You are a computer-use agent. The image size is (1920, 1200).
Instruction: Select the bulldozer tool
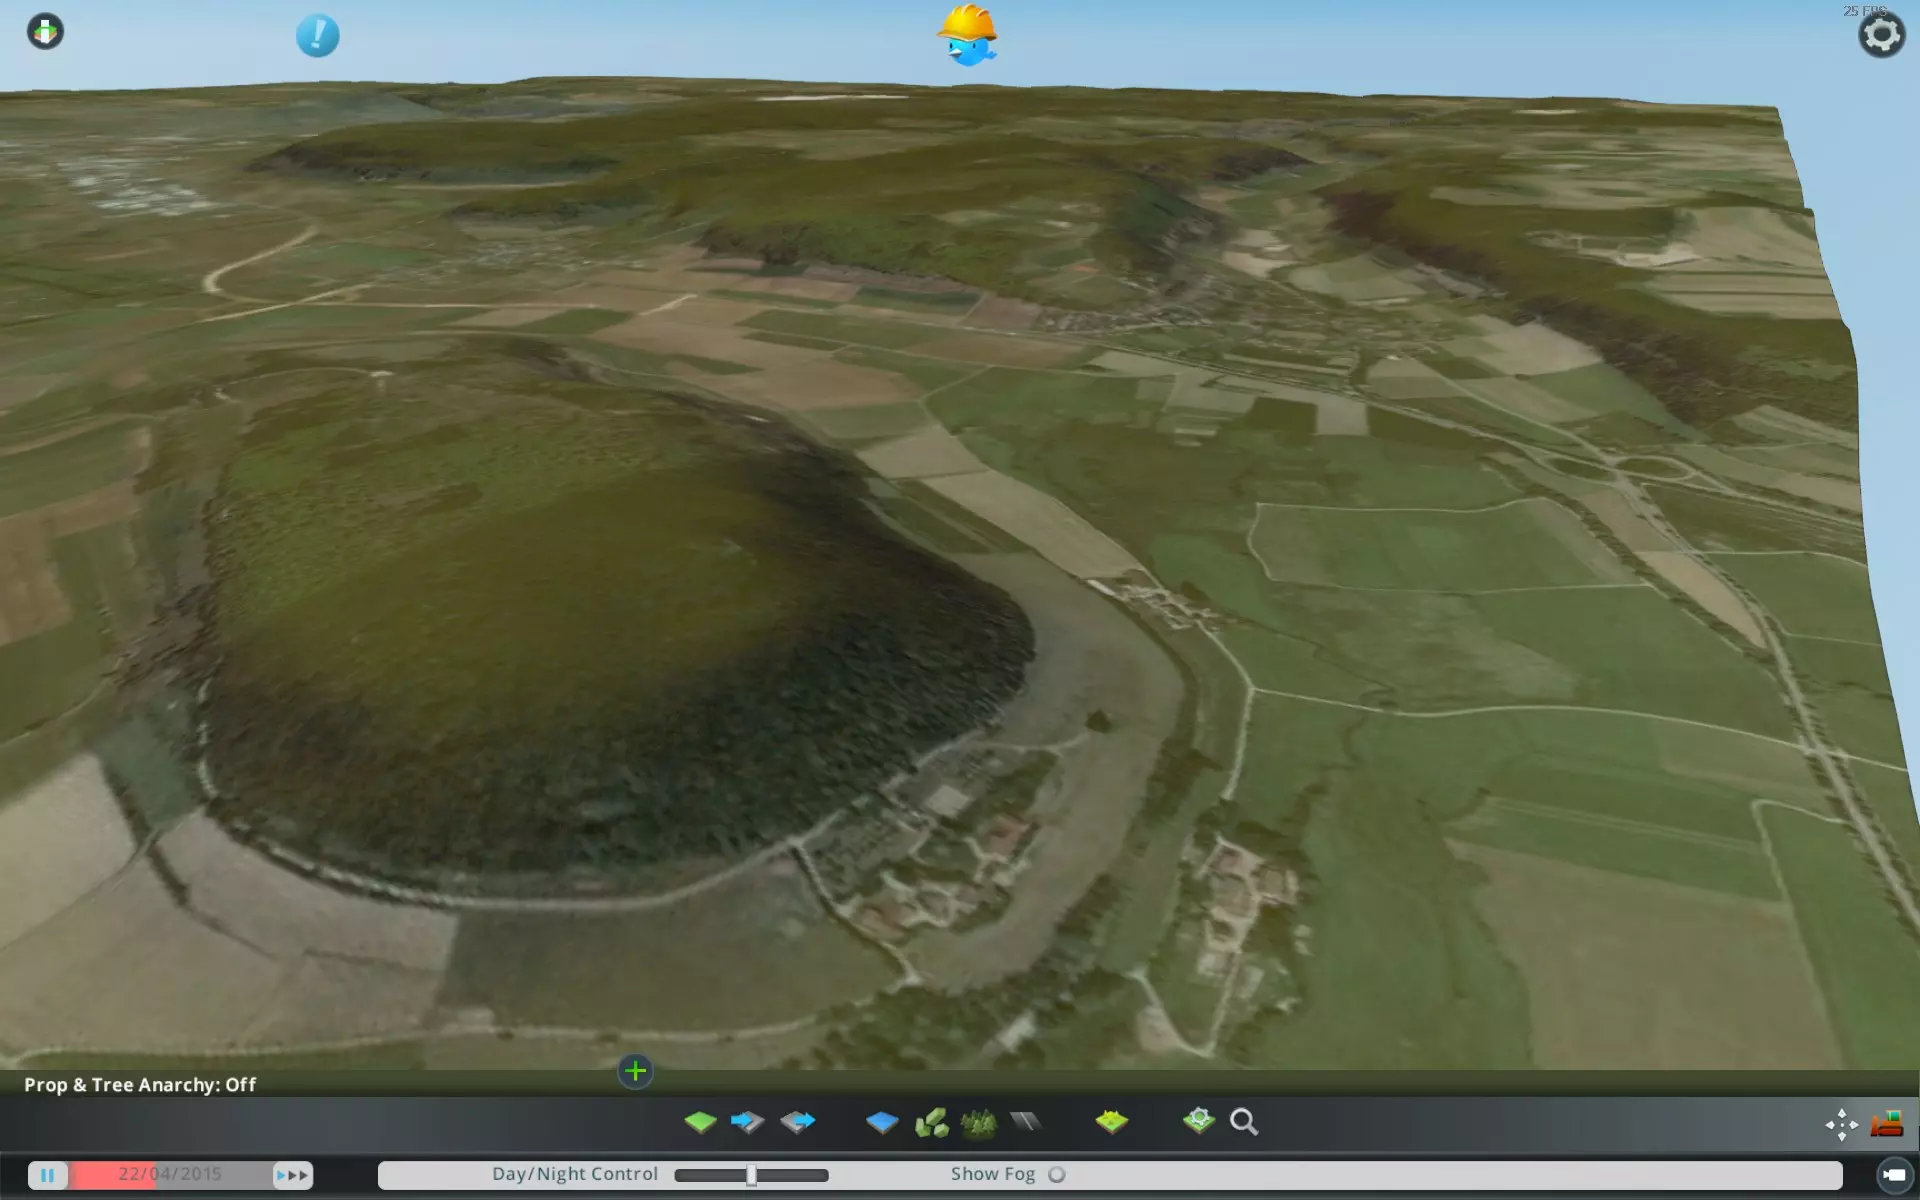1887,1124
